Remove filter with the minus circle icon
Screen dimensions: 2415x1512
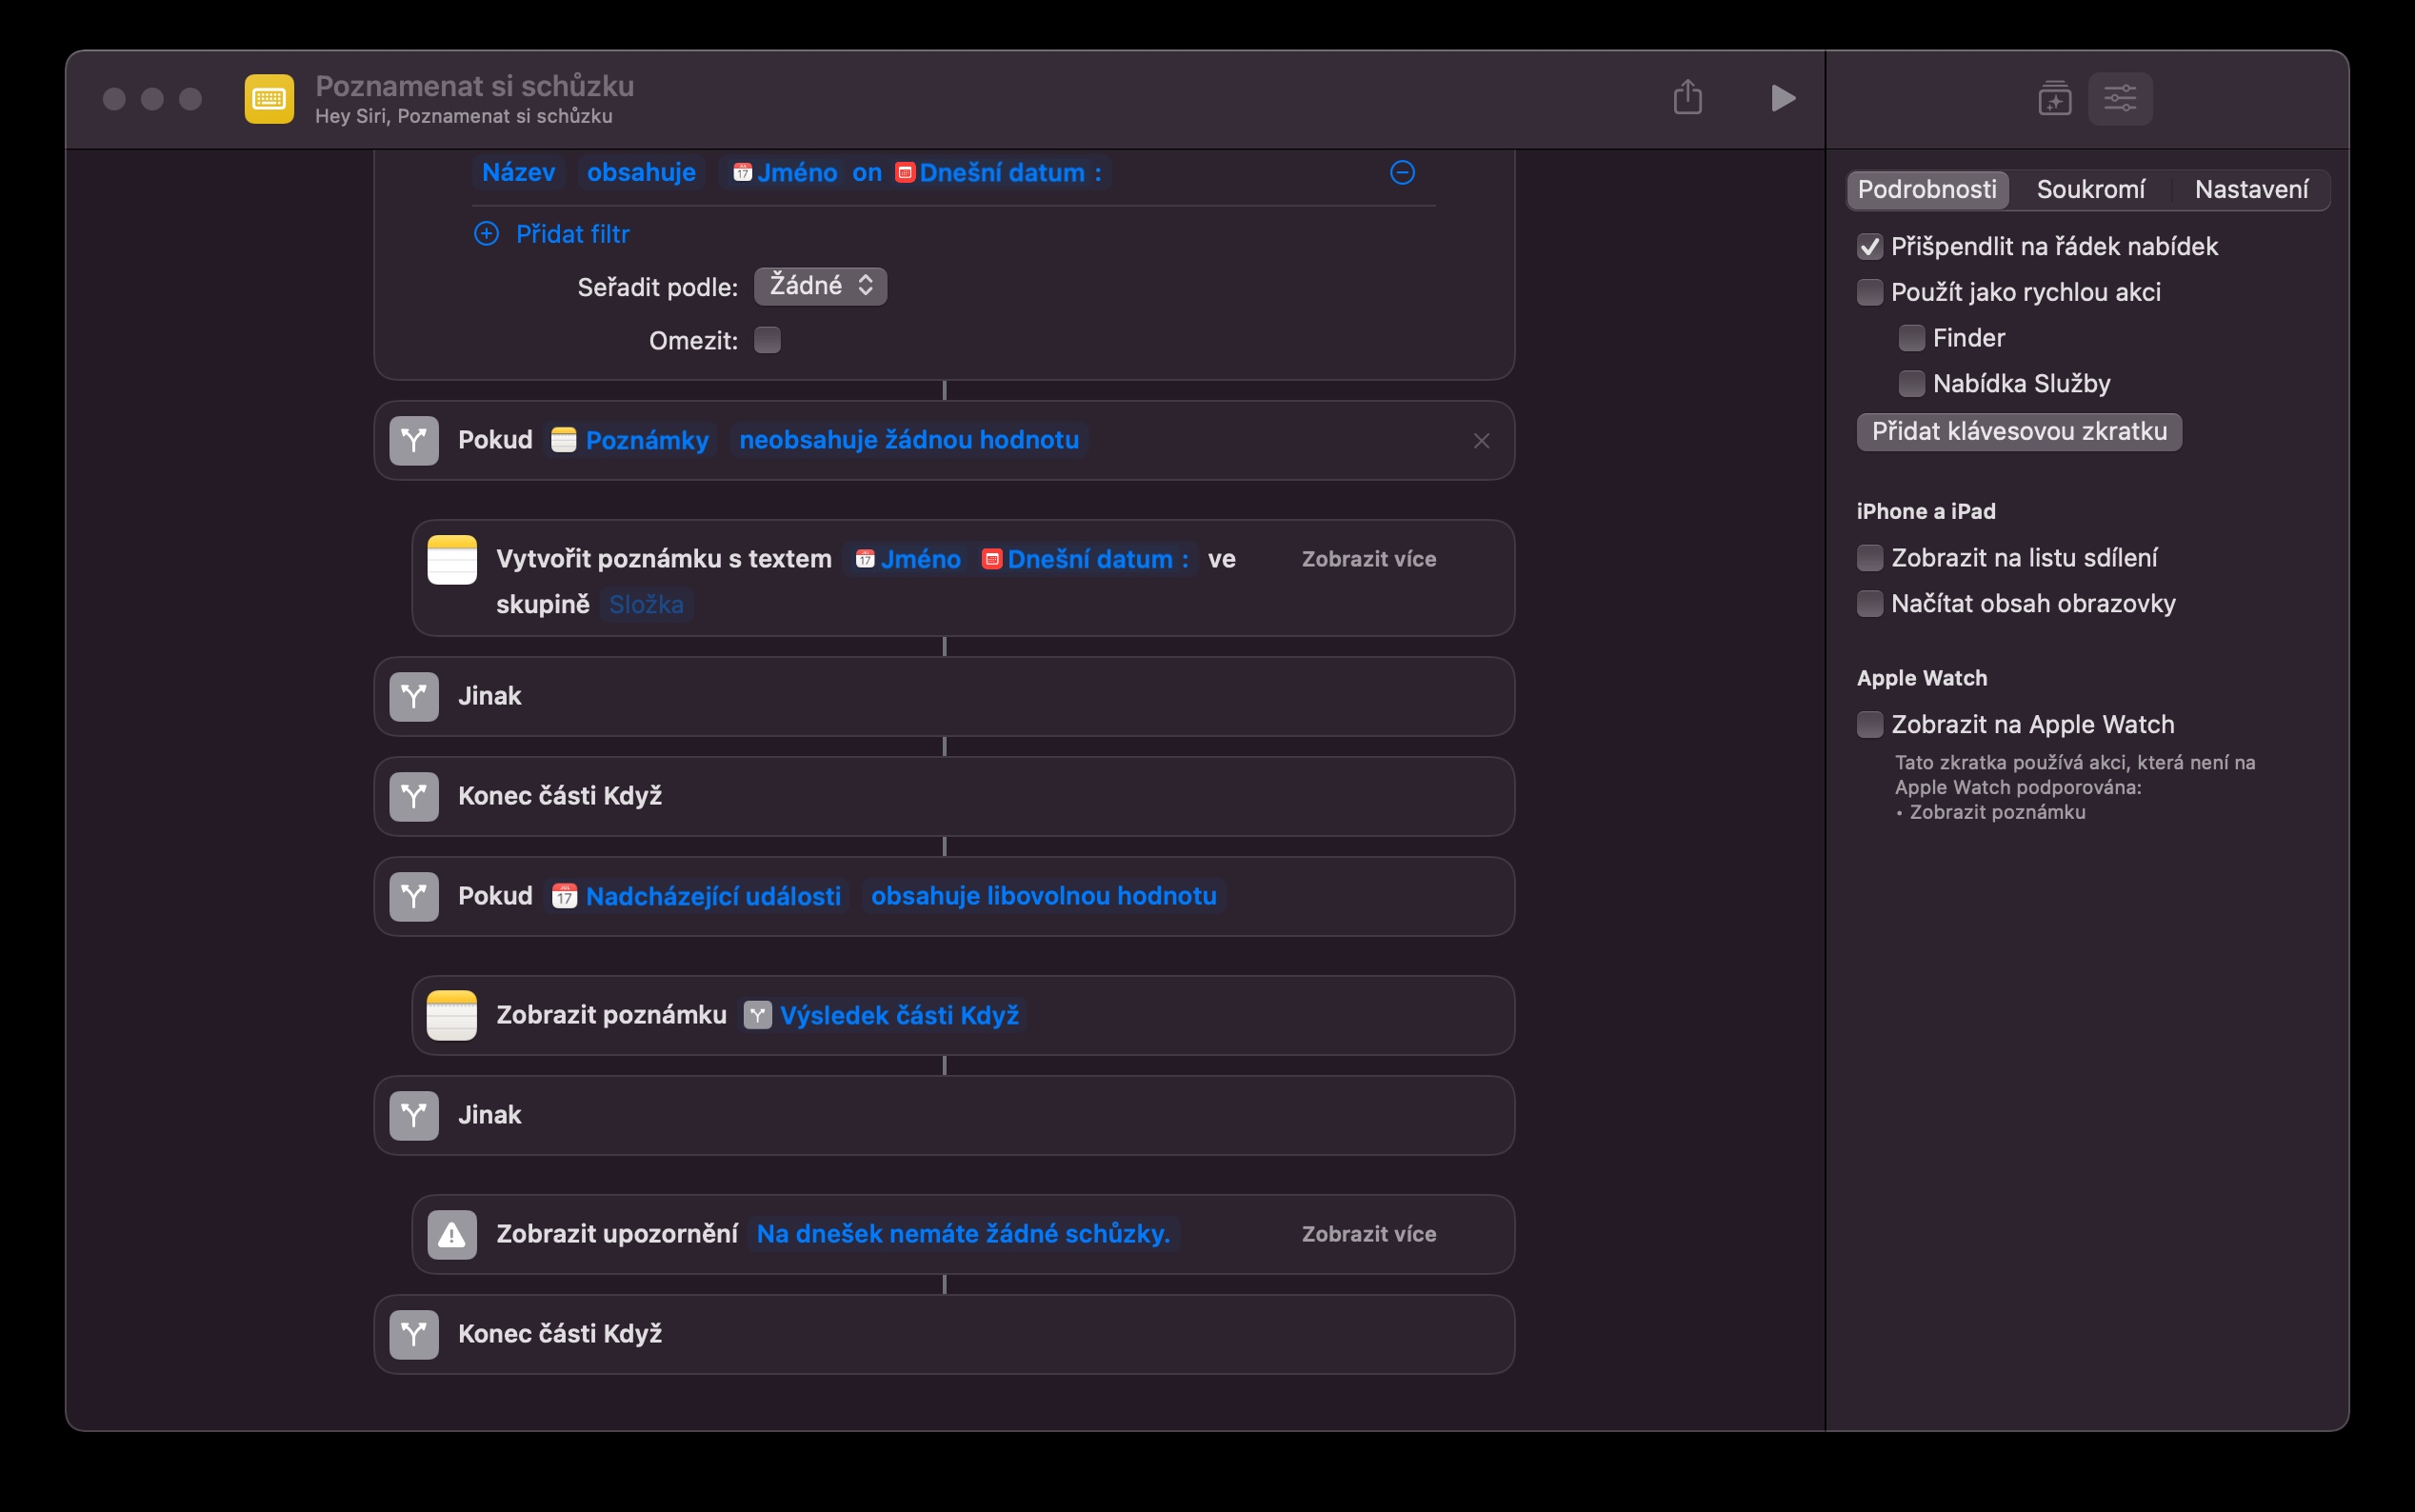(1402, 172)
